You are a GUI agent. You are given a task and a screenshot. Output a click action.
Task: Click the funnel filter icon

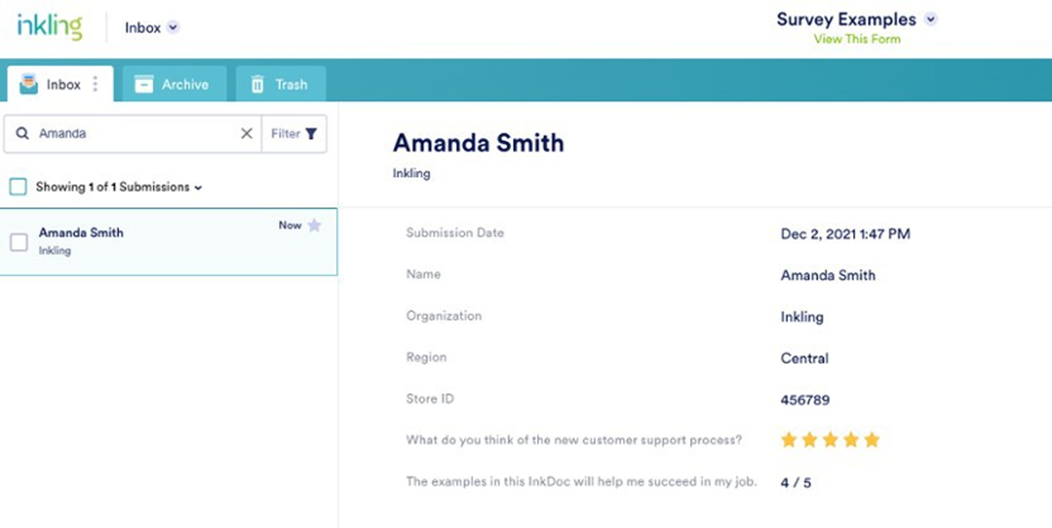click(311, 133)
